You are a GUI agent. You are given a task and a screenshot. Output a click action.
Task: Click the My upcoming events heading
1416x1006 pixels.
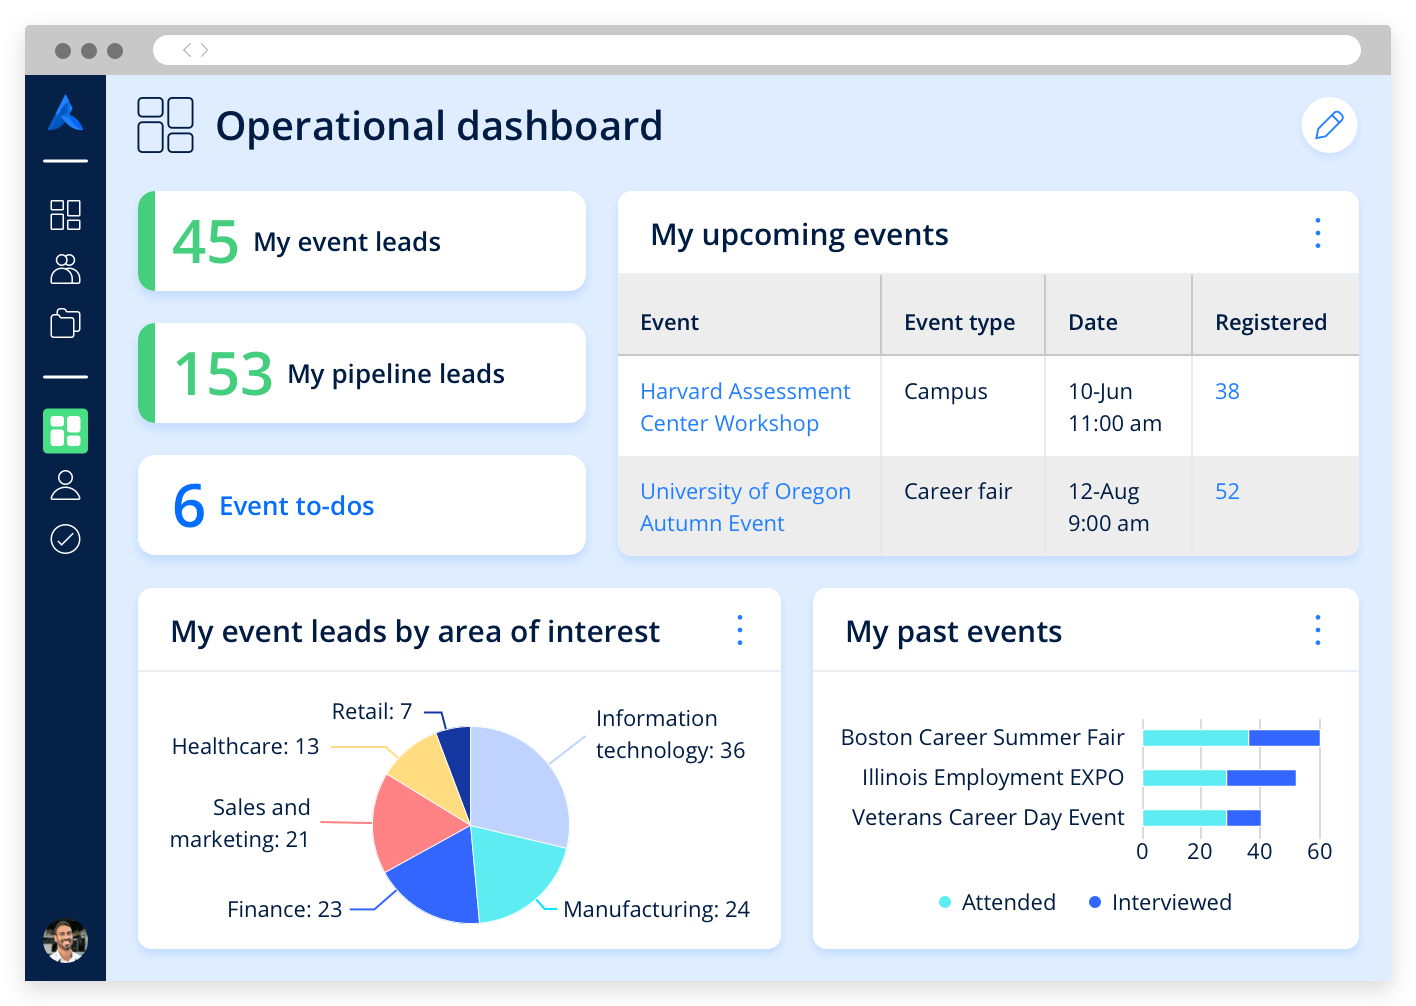(799, 235)
